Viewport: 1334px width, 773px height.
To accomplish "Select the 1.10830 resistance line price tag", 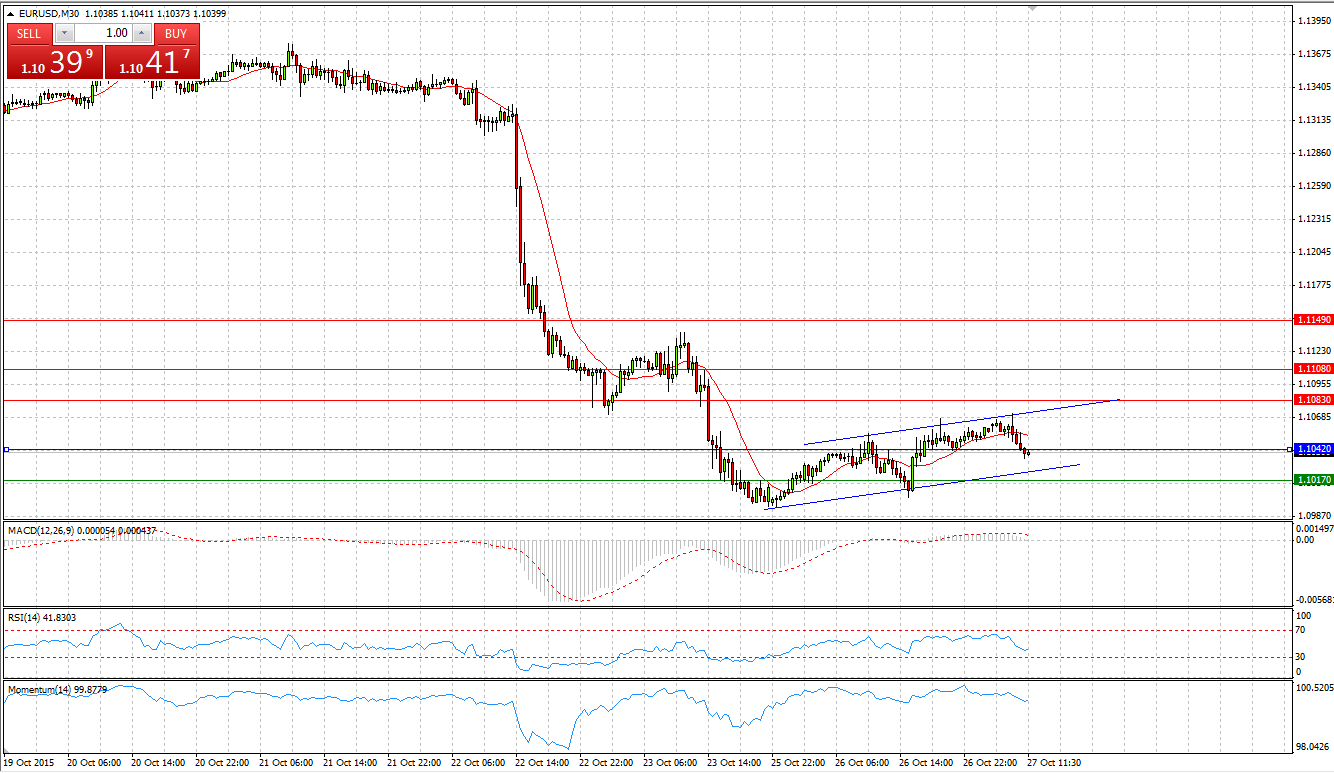I will 1313,398.
